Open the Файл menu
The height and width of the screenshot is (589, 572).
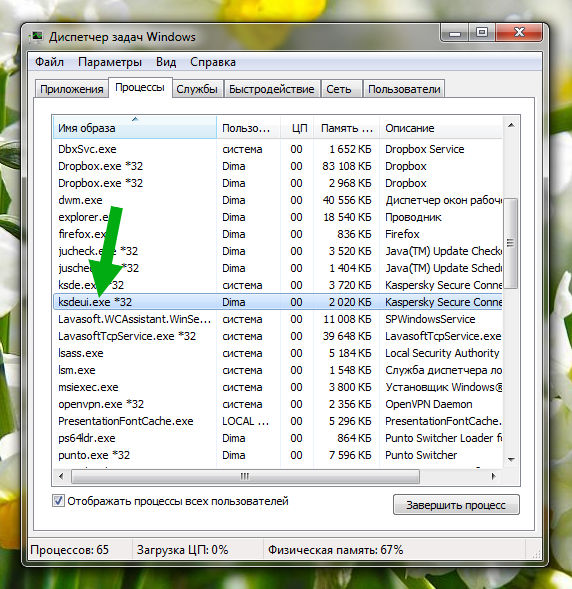click(x=49, y=62)
